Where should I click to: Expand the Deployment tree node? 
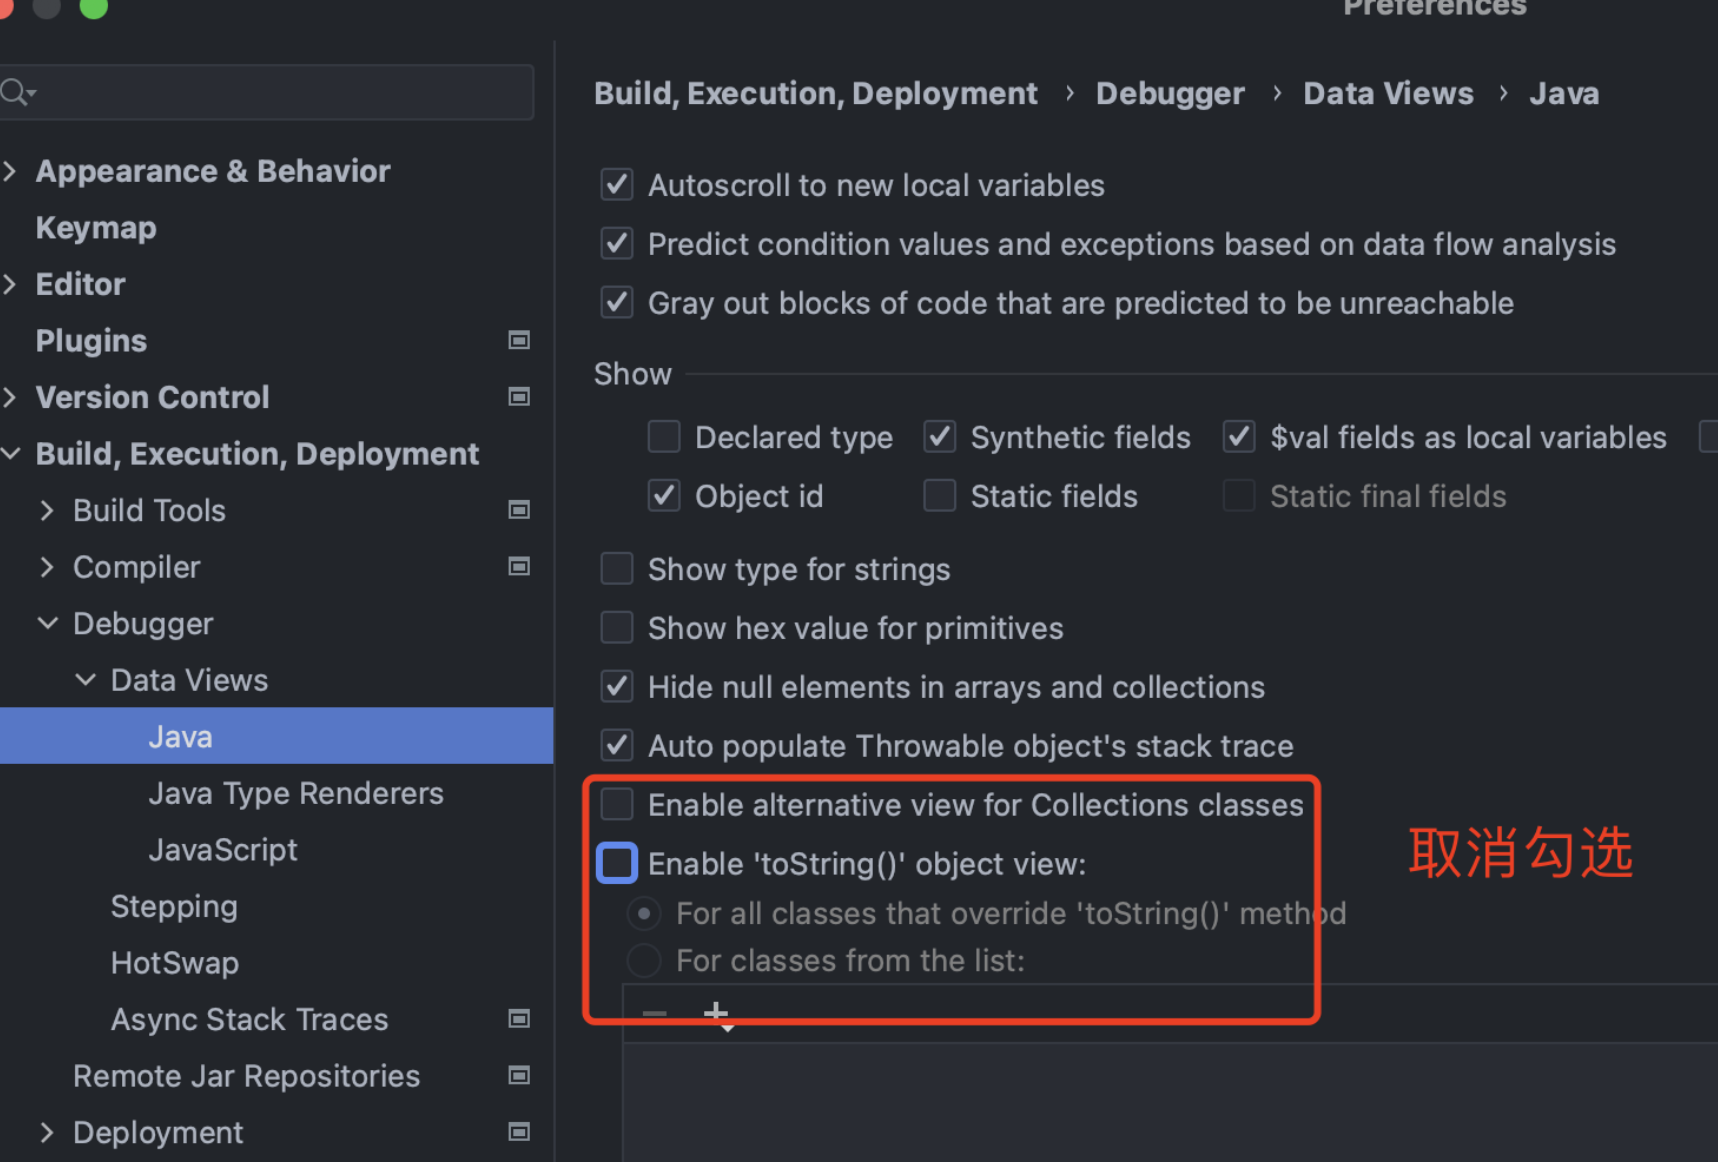click(x=47, y=1132)
